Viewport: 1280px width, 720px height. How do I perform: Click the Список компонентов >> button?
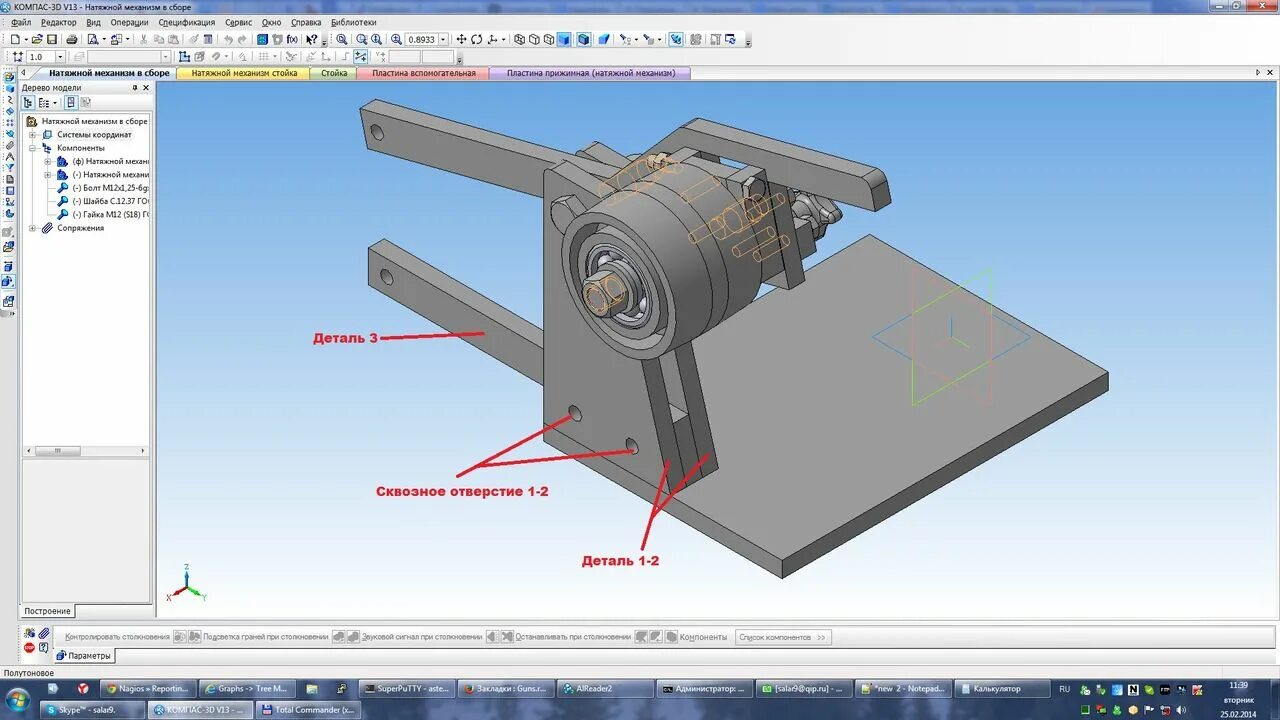[x=783, y=637]
